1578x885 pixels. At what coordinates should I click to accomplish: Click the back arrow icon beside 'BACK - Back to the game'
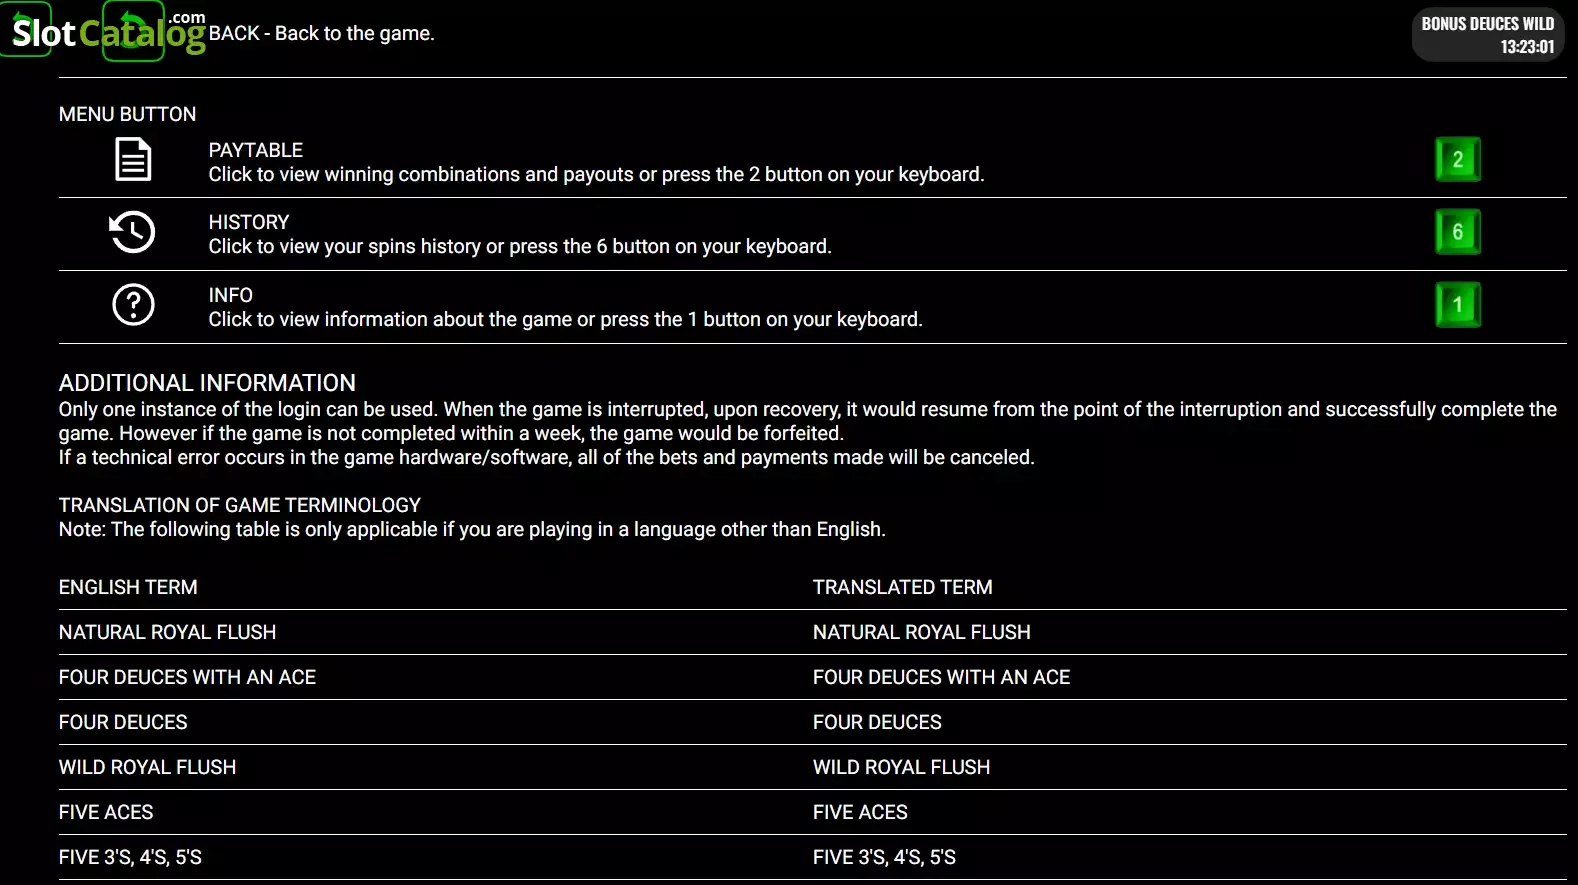point(133,31)
